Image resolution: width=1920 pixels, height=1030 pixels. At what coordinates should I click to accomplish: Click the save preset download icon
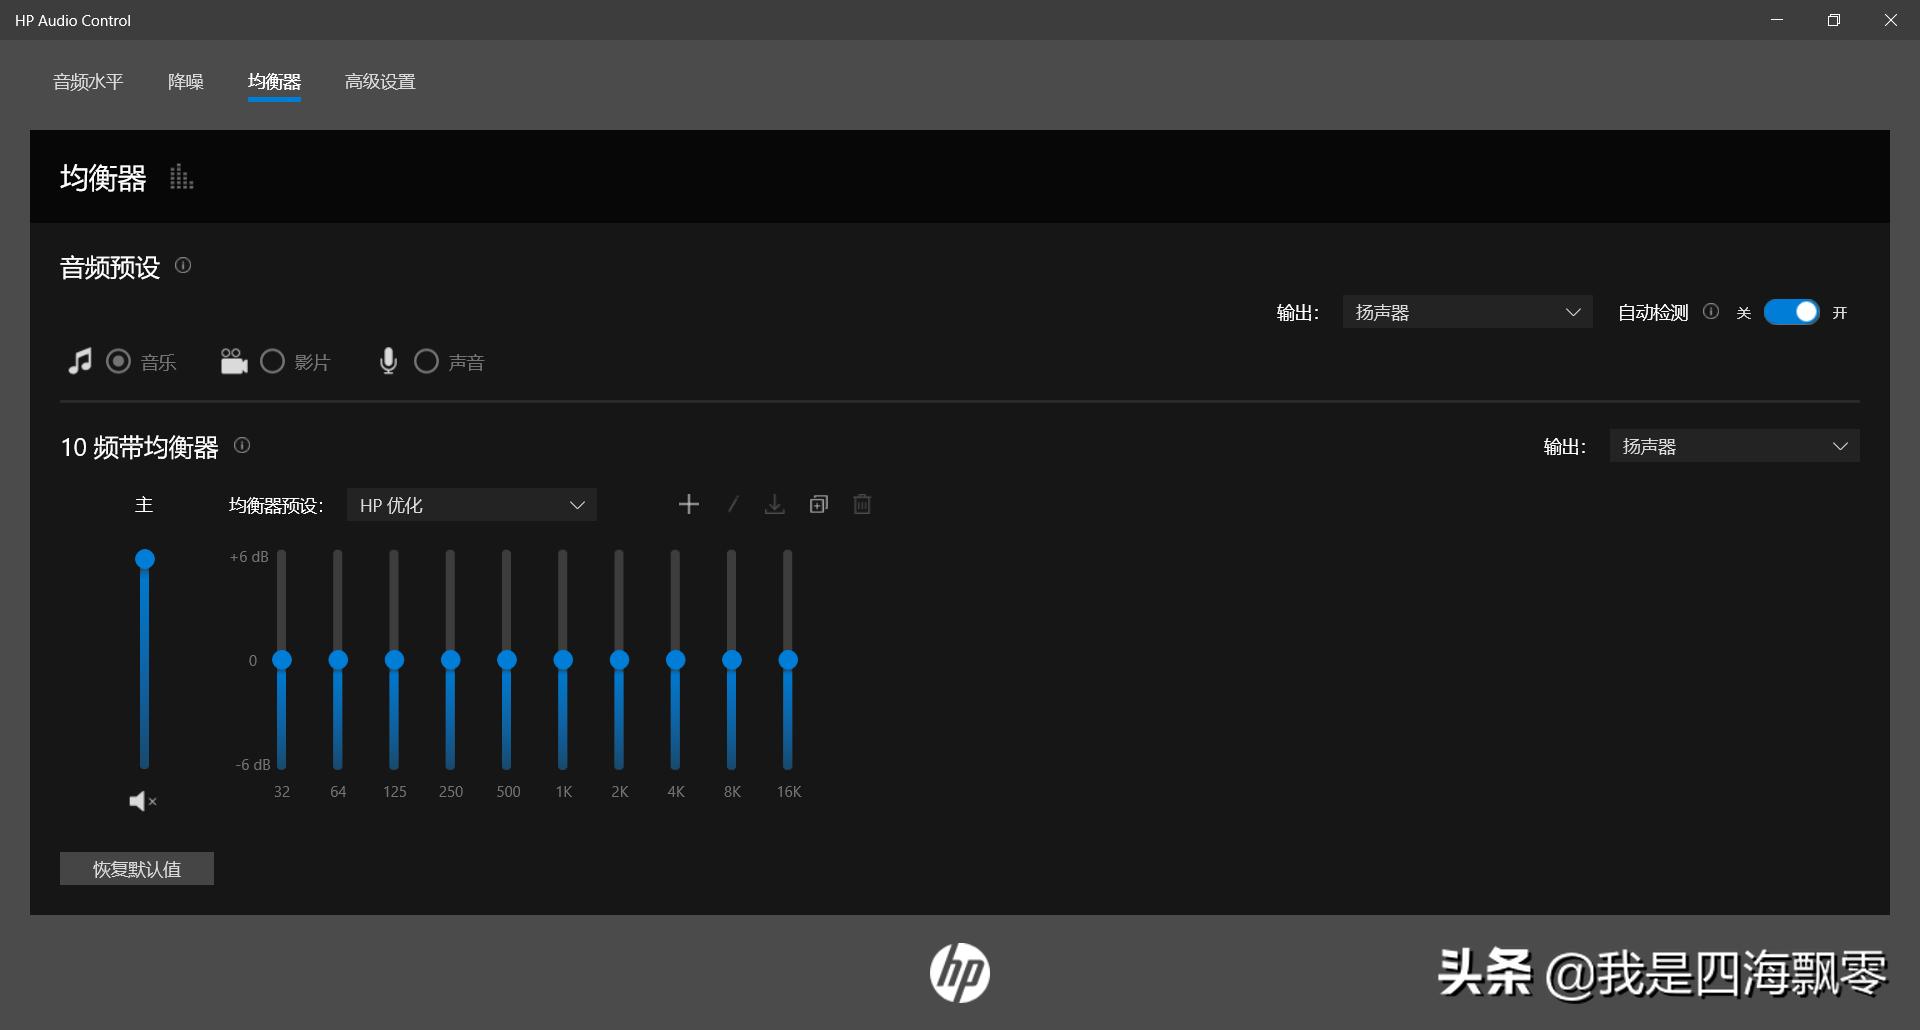point(775,505)
